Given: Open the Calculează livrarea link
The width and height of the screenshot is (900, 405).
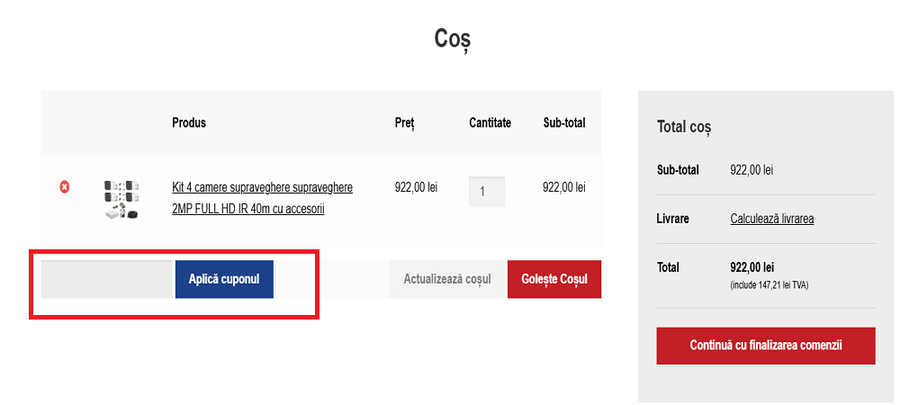Looking at the screenshot, I should click(772, 218).
